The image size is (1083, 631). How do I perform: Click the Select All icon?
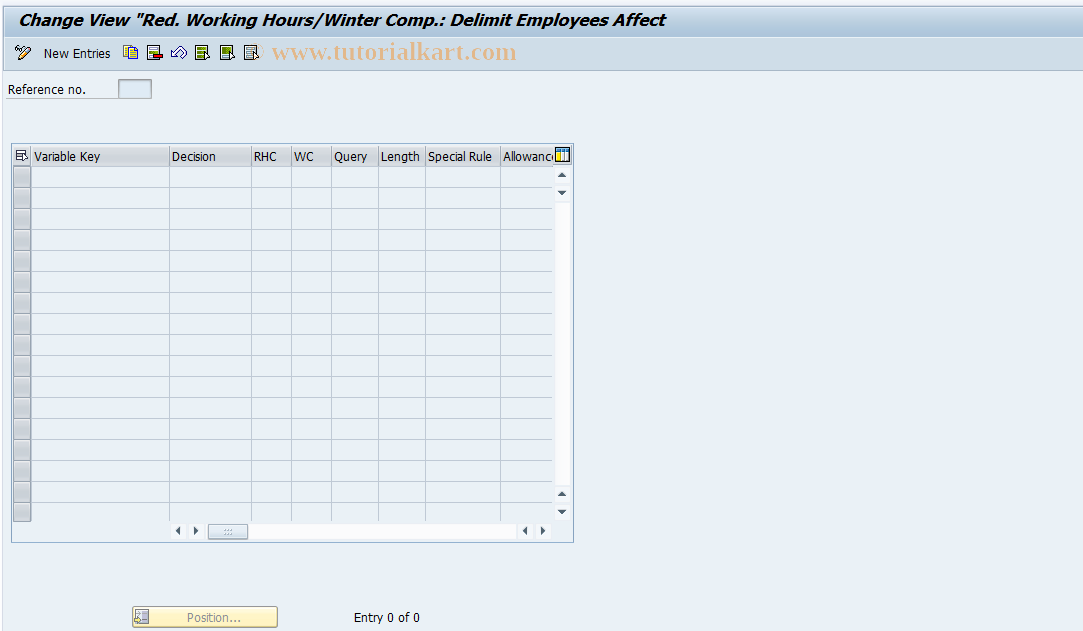click(202, 52)
